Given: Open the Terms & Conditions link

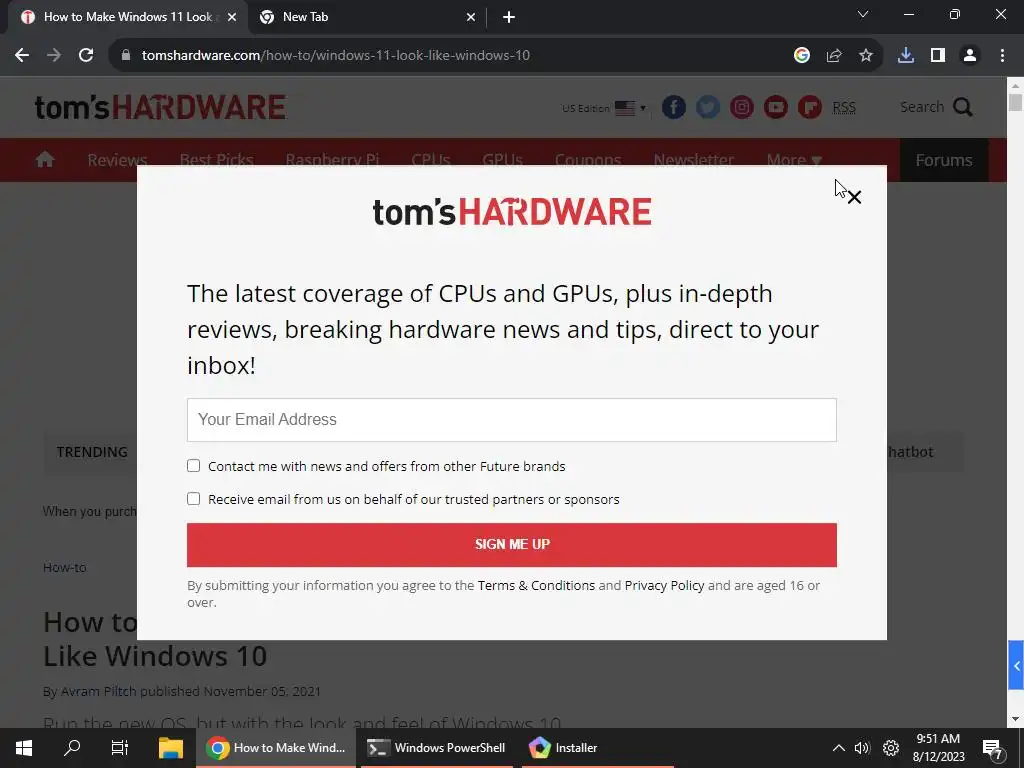Looking at the screenshot, I should coord(536,585).
